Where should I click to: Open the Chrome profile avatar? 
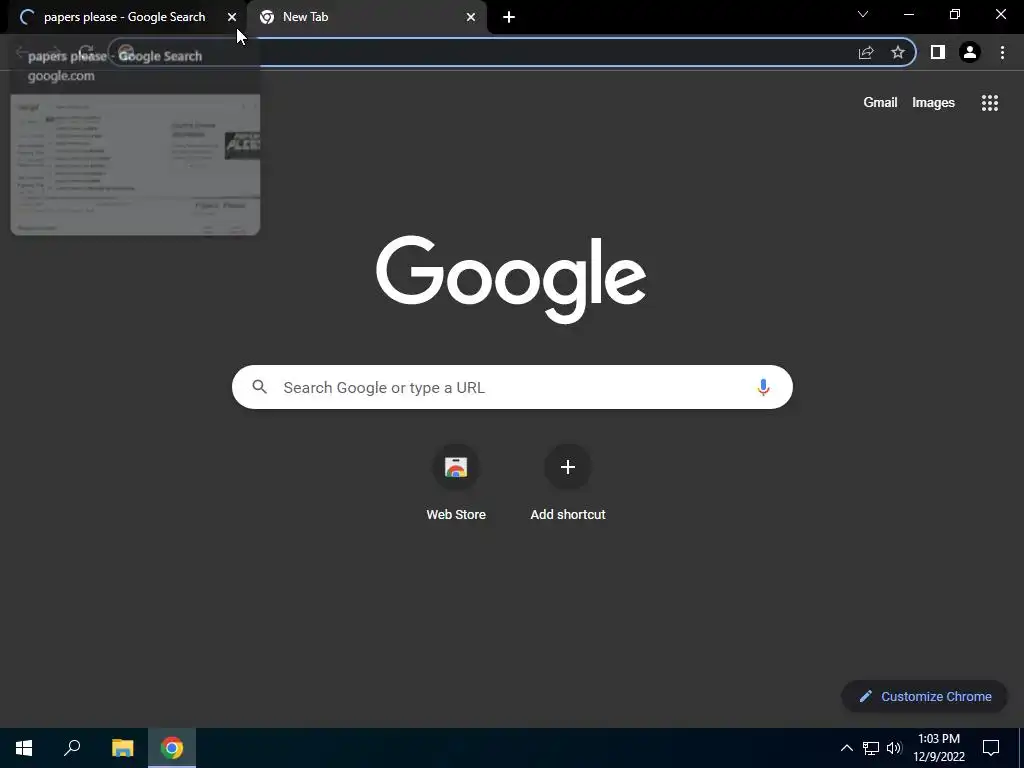[970, 52]
